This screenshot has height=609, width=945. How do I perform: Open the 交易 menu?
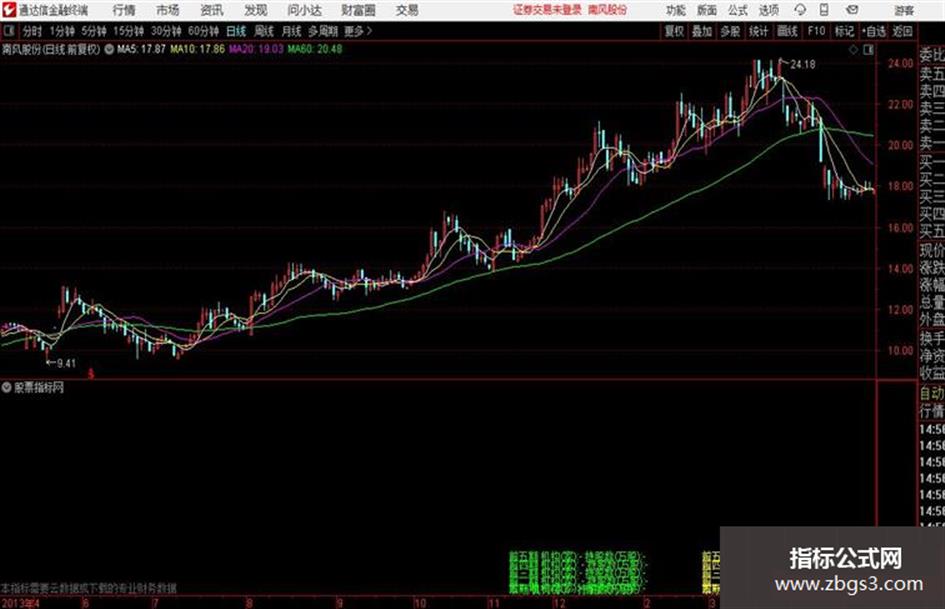[x=407, y=10]
